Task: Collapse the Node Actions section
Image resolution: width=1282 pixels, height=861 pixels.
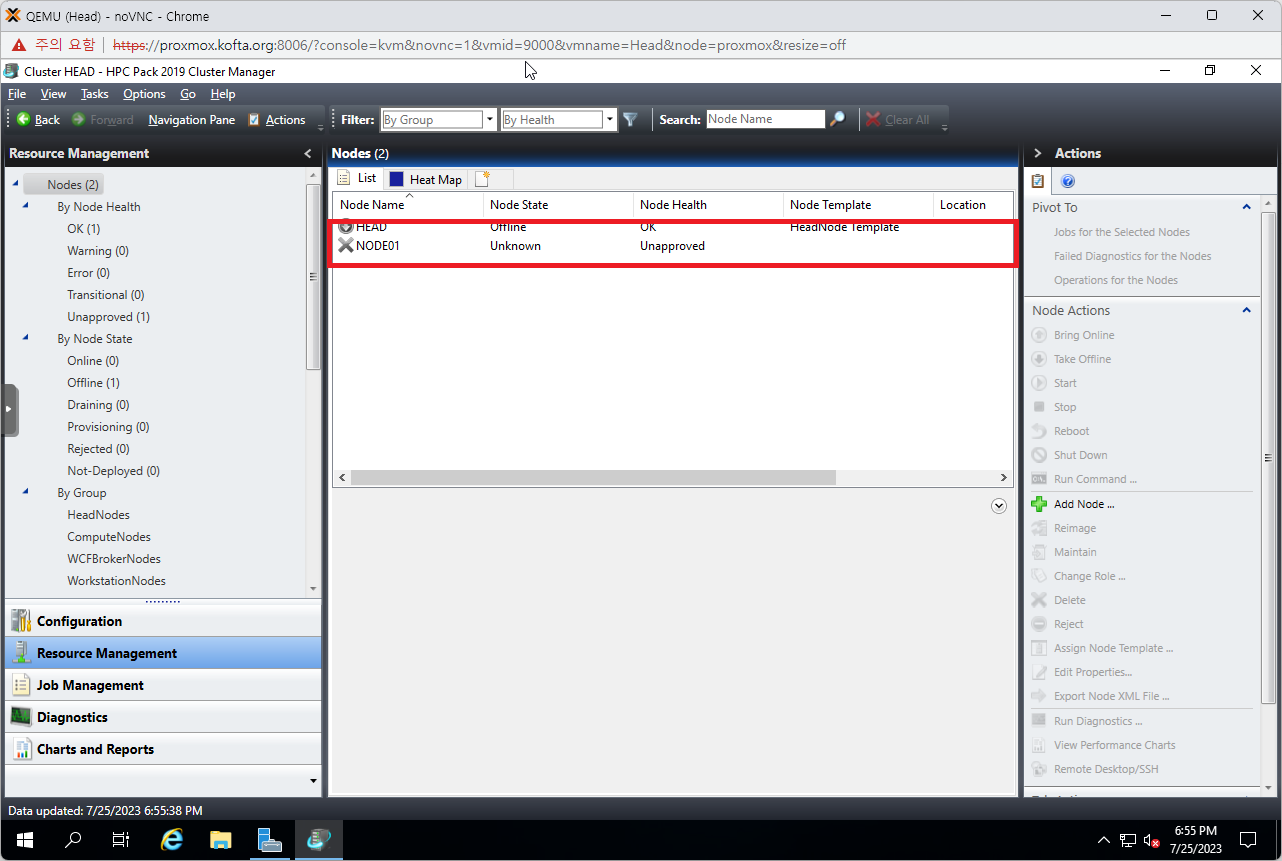Action: 1246,311
